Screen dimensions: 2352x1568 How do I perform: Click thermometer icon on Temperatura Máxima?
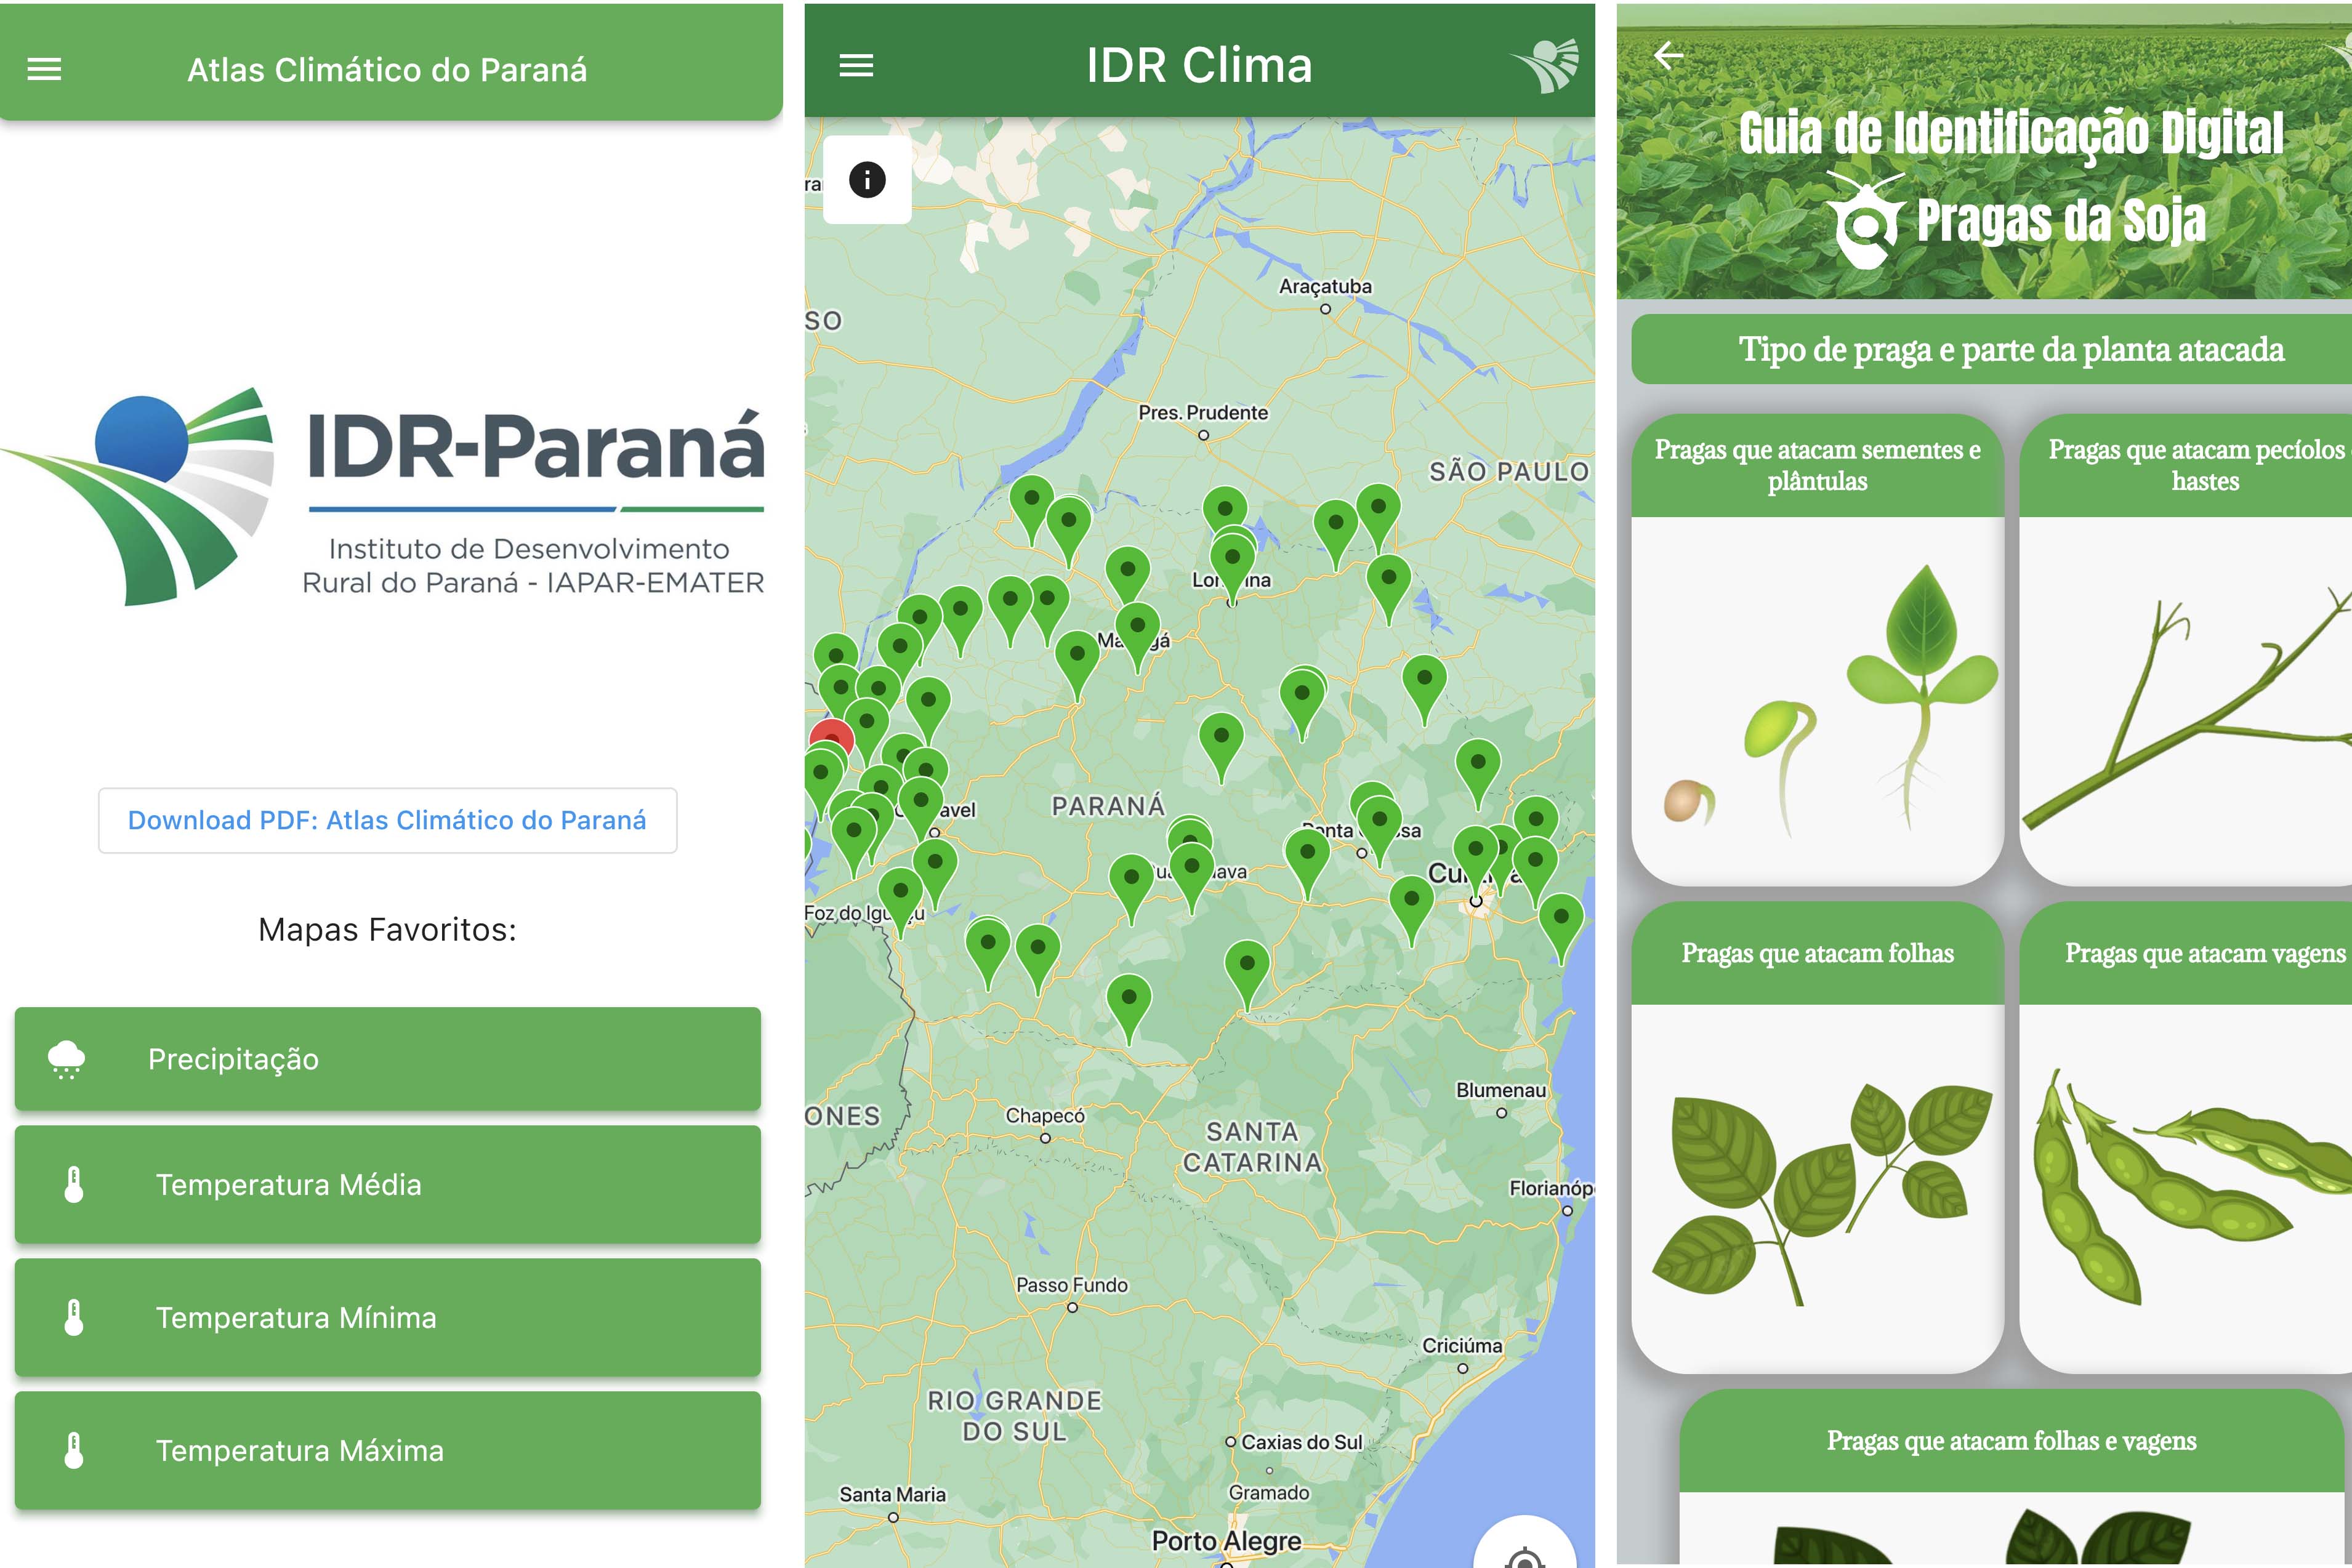74,1450
